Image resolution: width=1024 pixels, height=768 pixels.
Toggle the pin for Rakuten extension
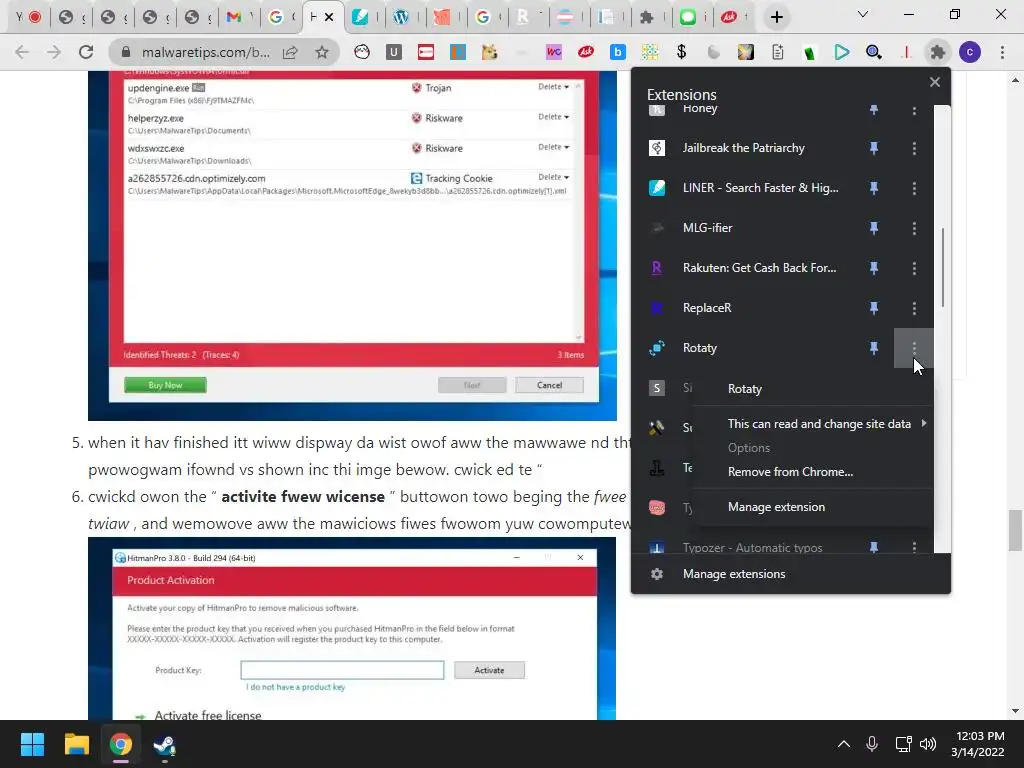[874, 268]
